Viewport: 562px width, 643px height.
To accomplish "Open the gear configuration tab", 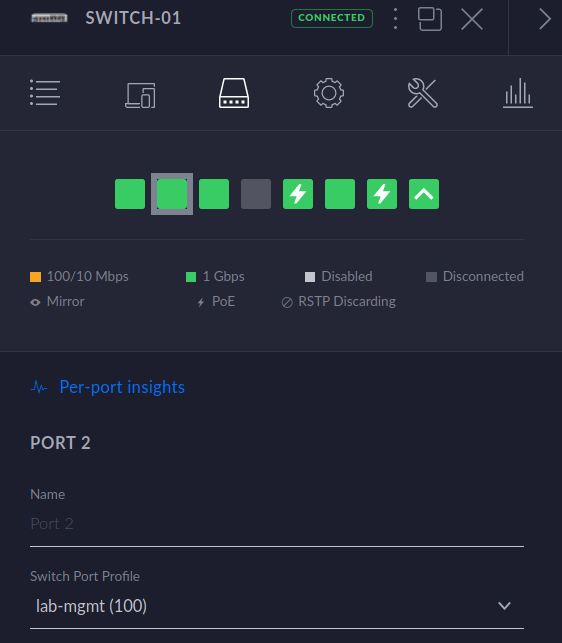I will (x=329, y=93).
